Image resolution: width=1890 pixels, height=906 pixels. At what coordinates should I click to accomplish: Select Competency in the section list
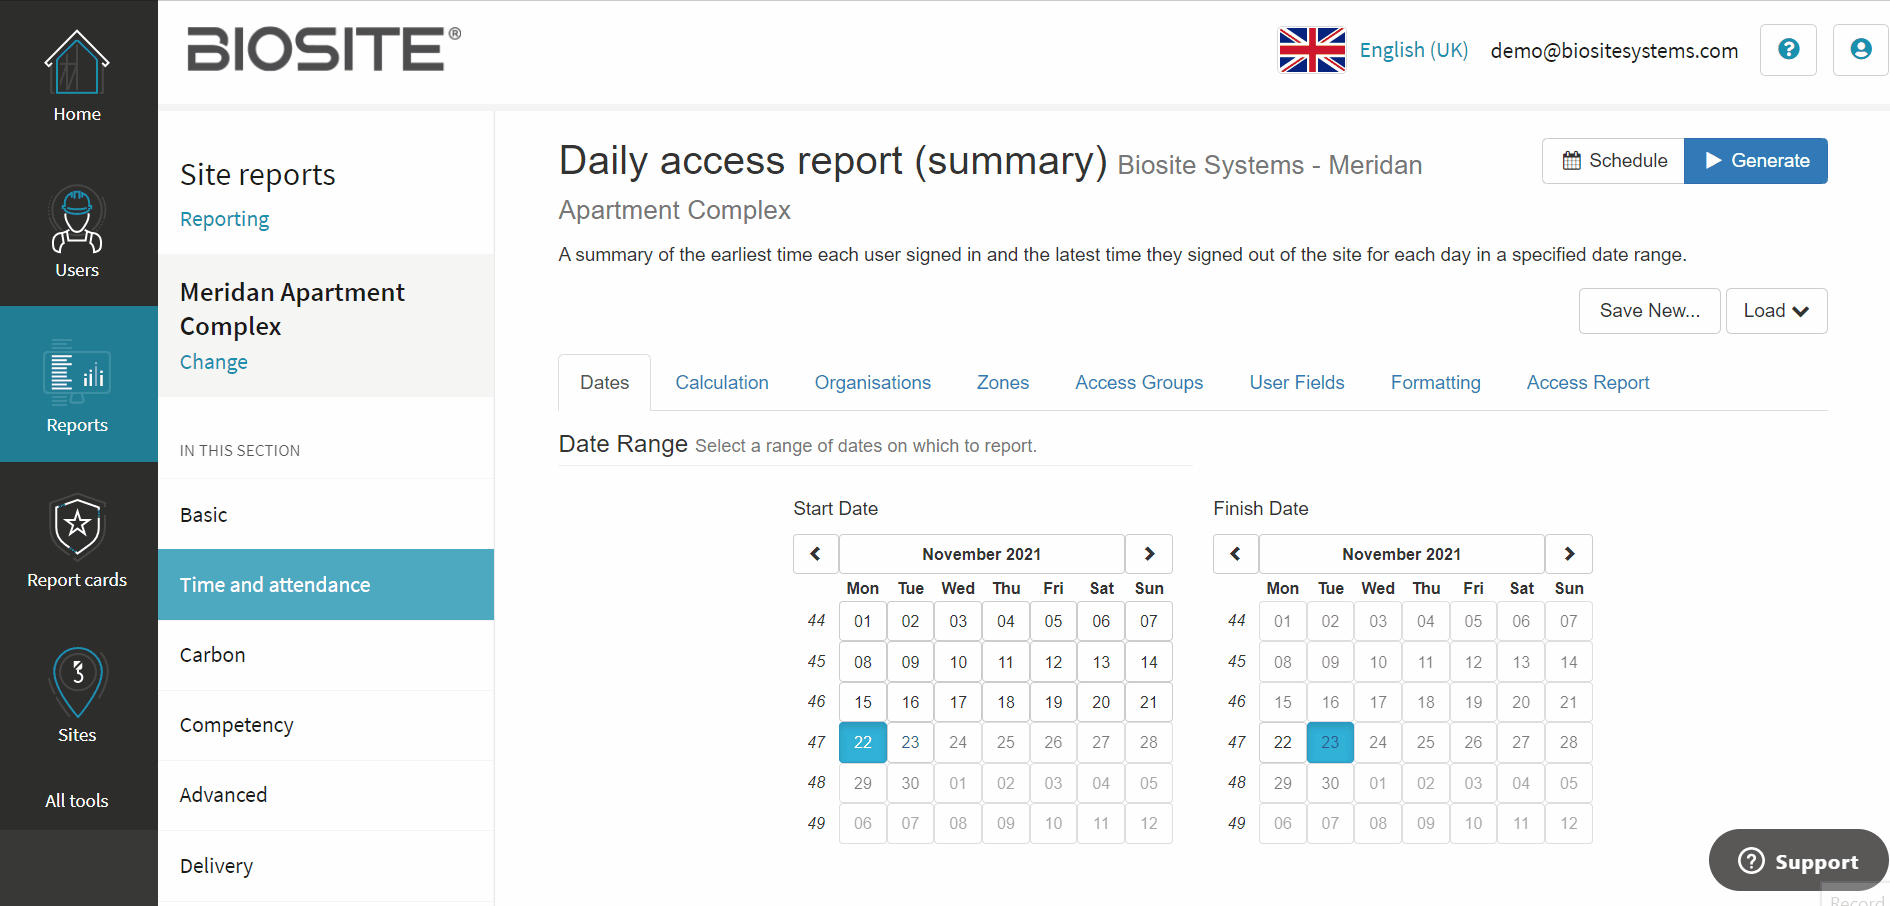236,725
